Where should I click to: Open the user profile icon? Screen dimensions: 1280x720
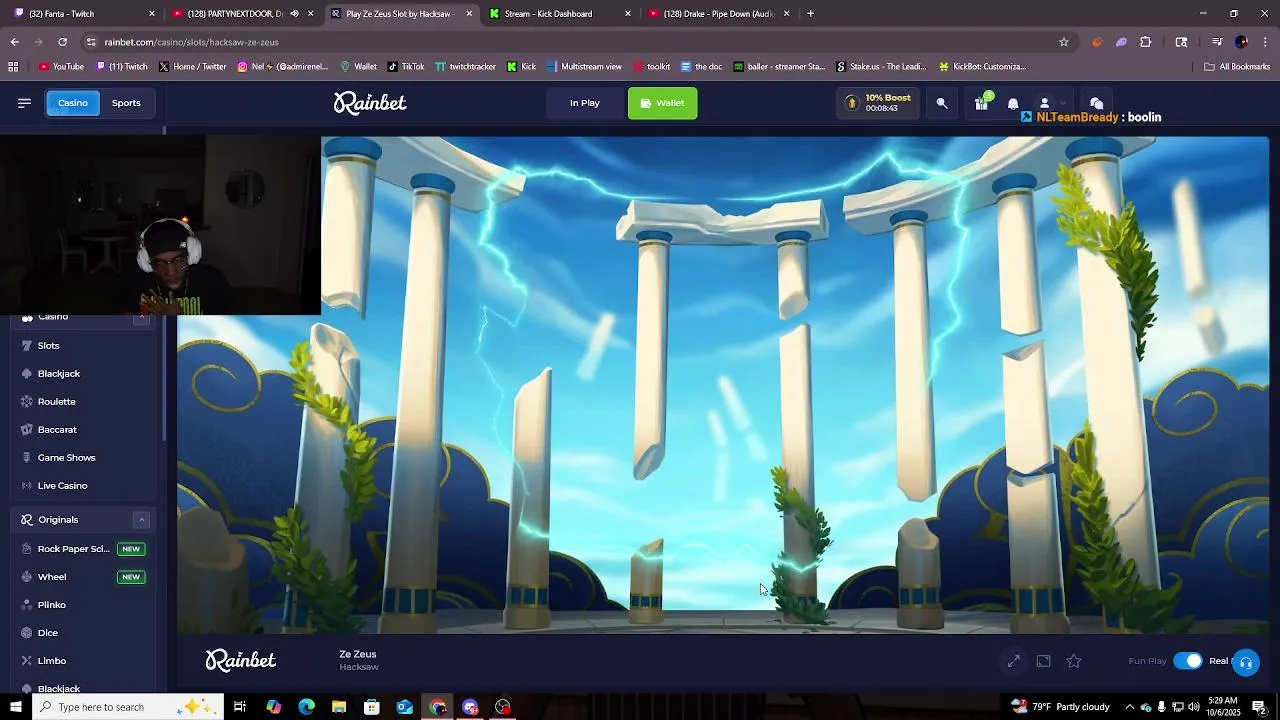pyautogui.click(x=1044, y=103)
